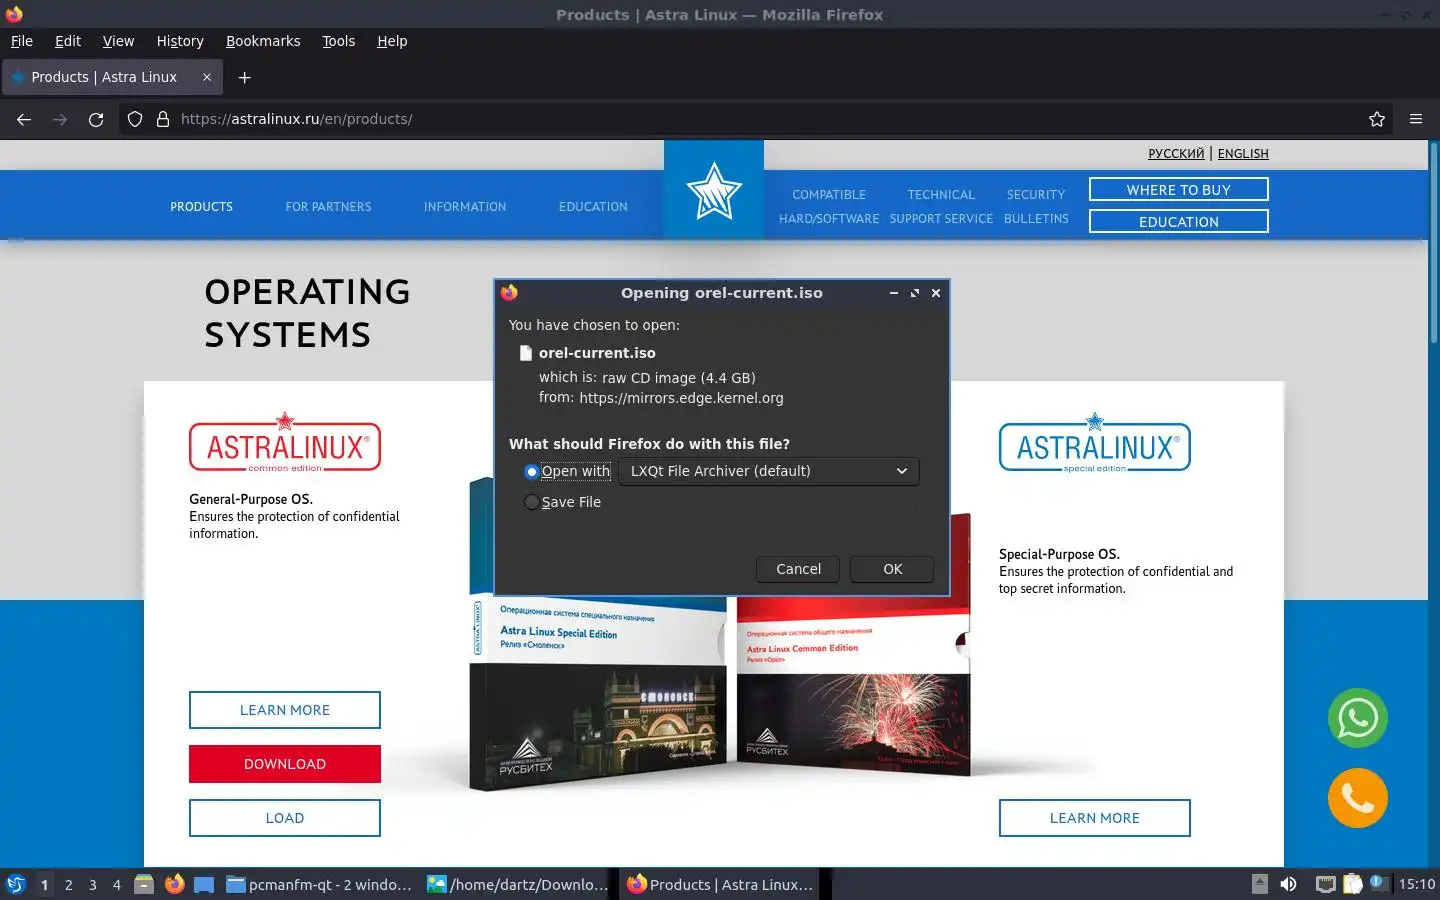Open the Tools menu
Viewport: 1440px width, 900px height.
[339, 41]
